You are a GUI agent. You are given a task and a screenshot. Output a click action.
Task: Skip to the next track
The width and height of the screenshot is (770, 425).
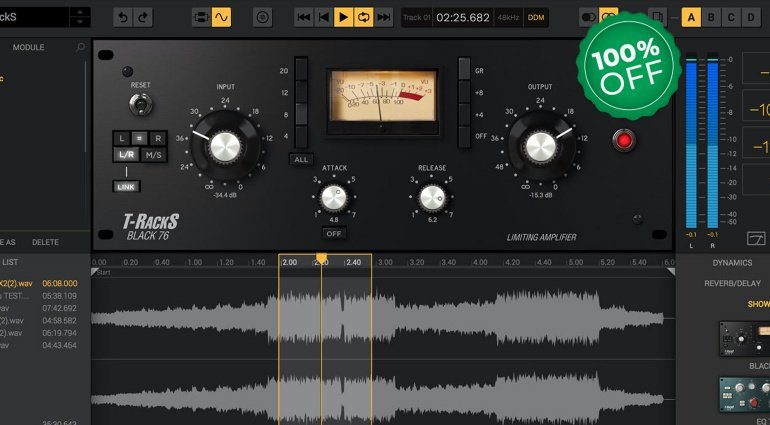(384, 17)
